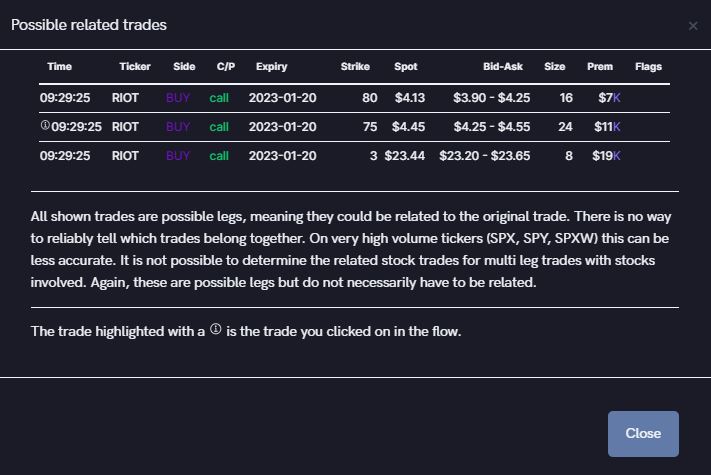Click the info icon beside 09:29:25 row
The width and height of the screenshot is (711, 475).
[x=45, y=127]
